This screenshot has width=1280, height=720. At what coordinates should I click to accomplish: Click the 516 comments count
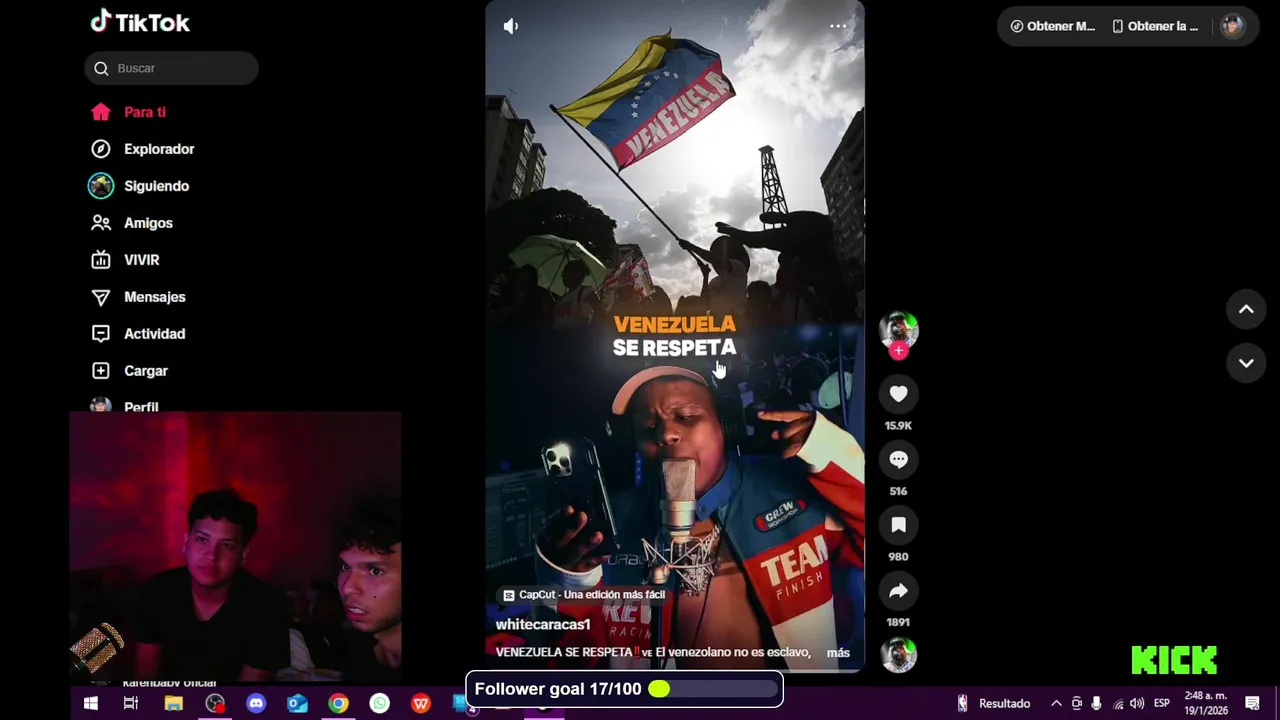(x=898, y=491)
